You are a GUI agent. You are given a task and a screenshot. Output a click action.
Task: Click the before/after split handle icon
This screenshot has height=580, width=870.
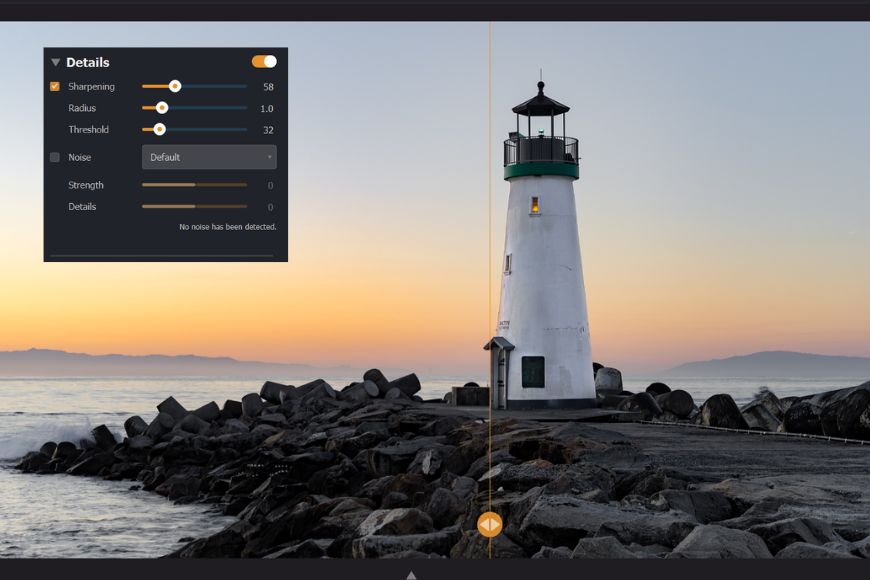(x=489, y=524)
